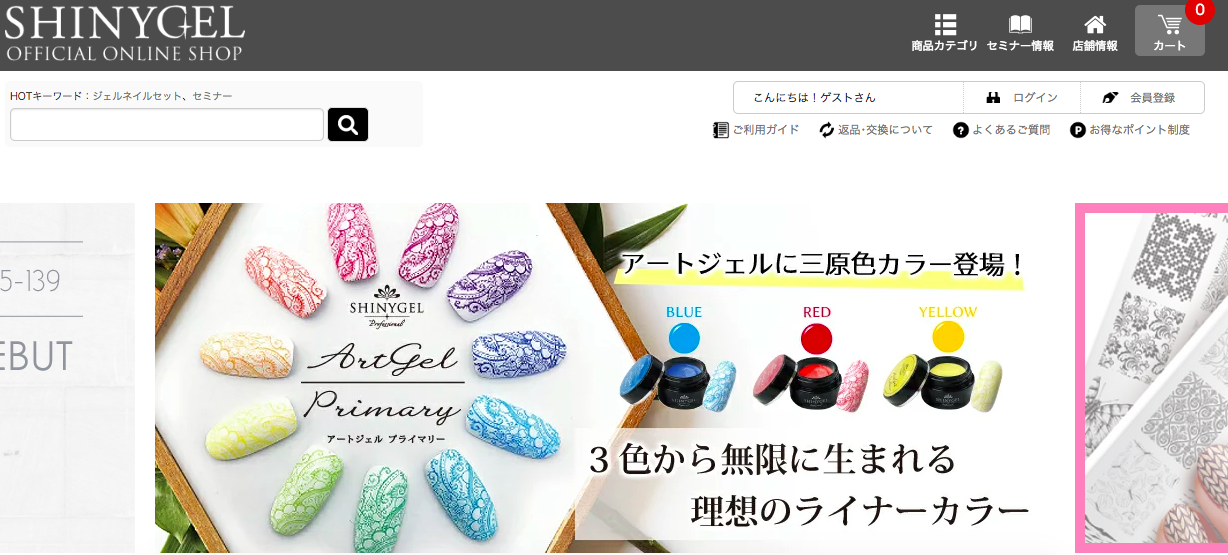
Task: Open 返品・交換について text link
Action: click(885, 130)
